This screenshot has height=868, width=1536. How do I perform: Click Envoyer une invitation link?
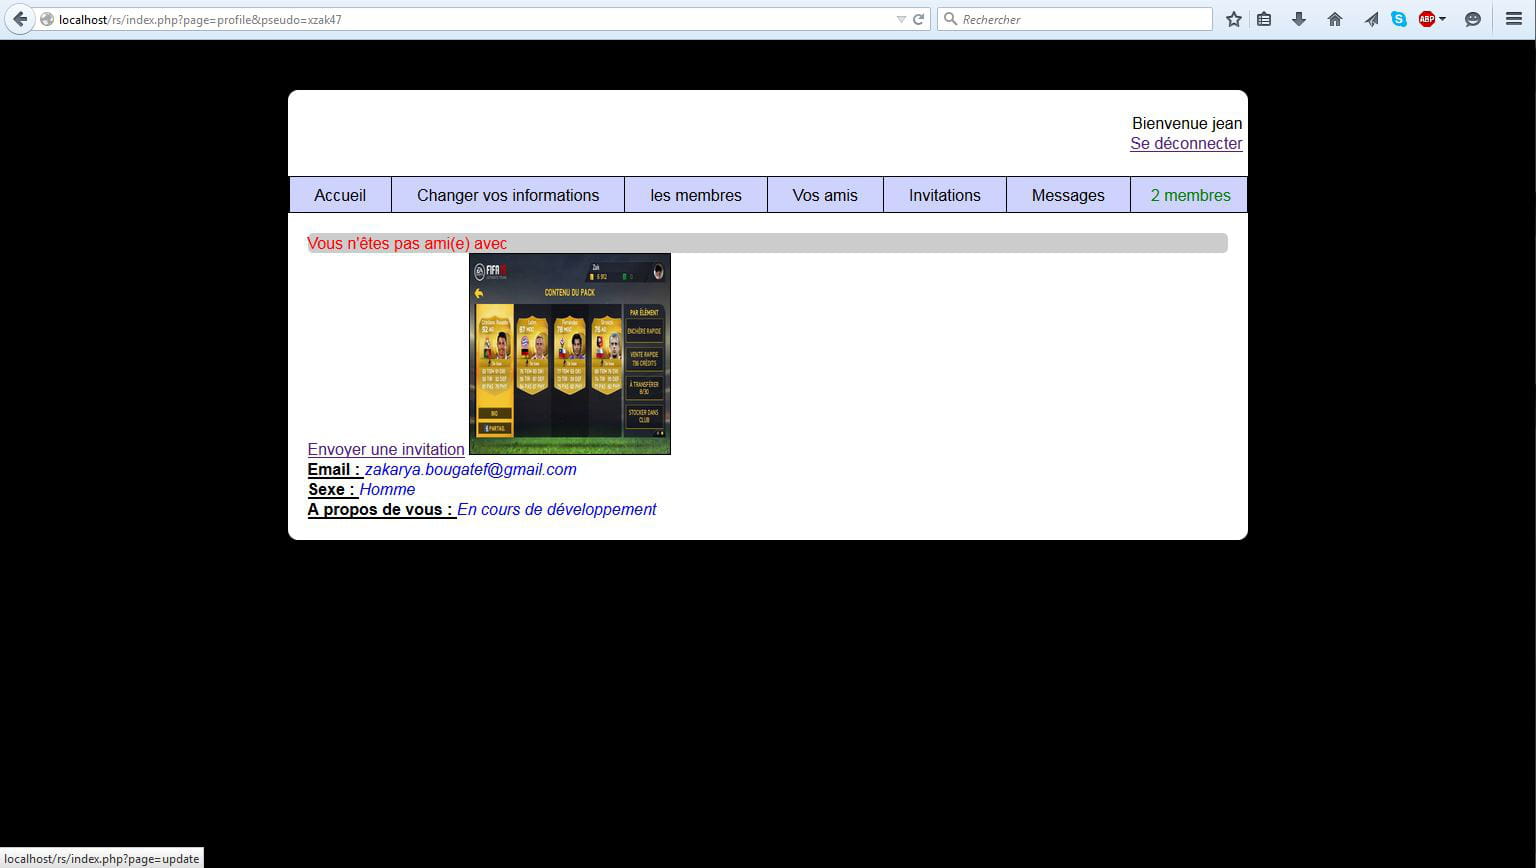[x=386, y=449]
